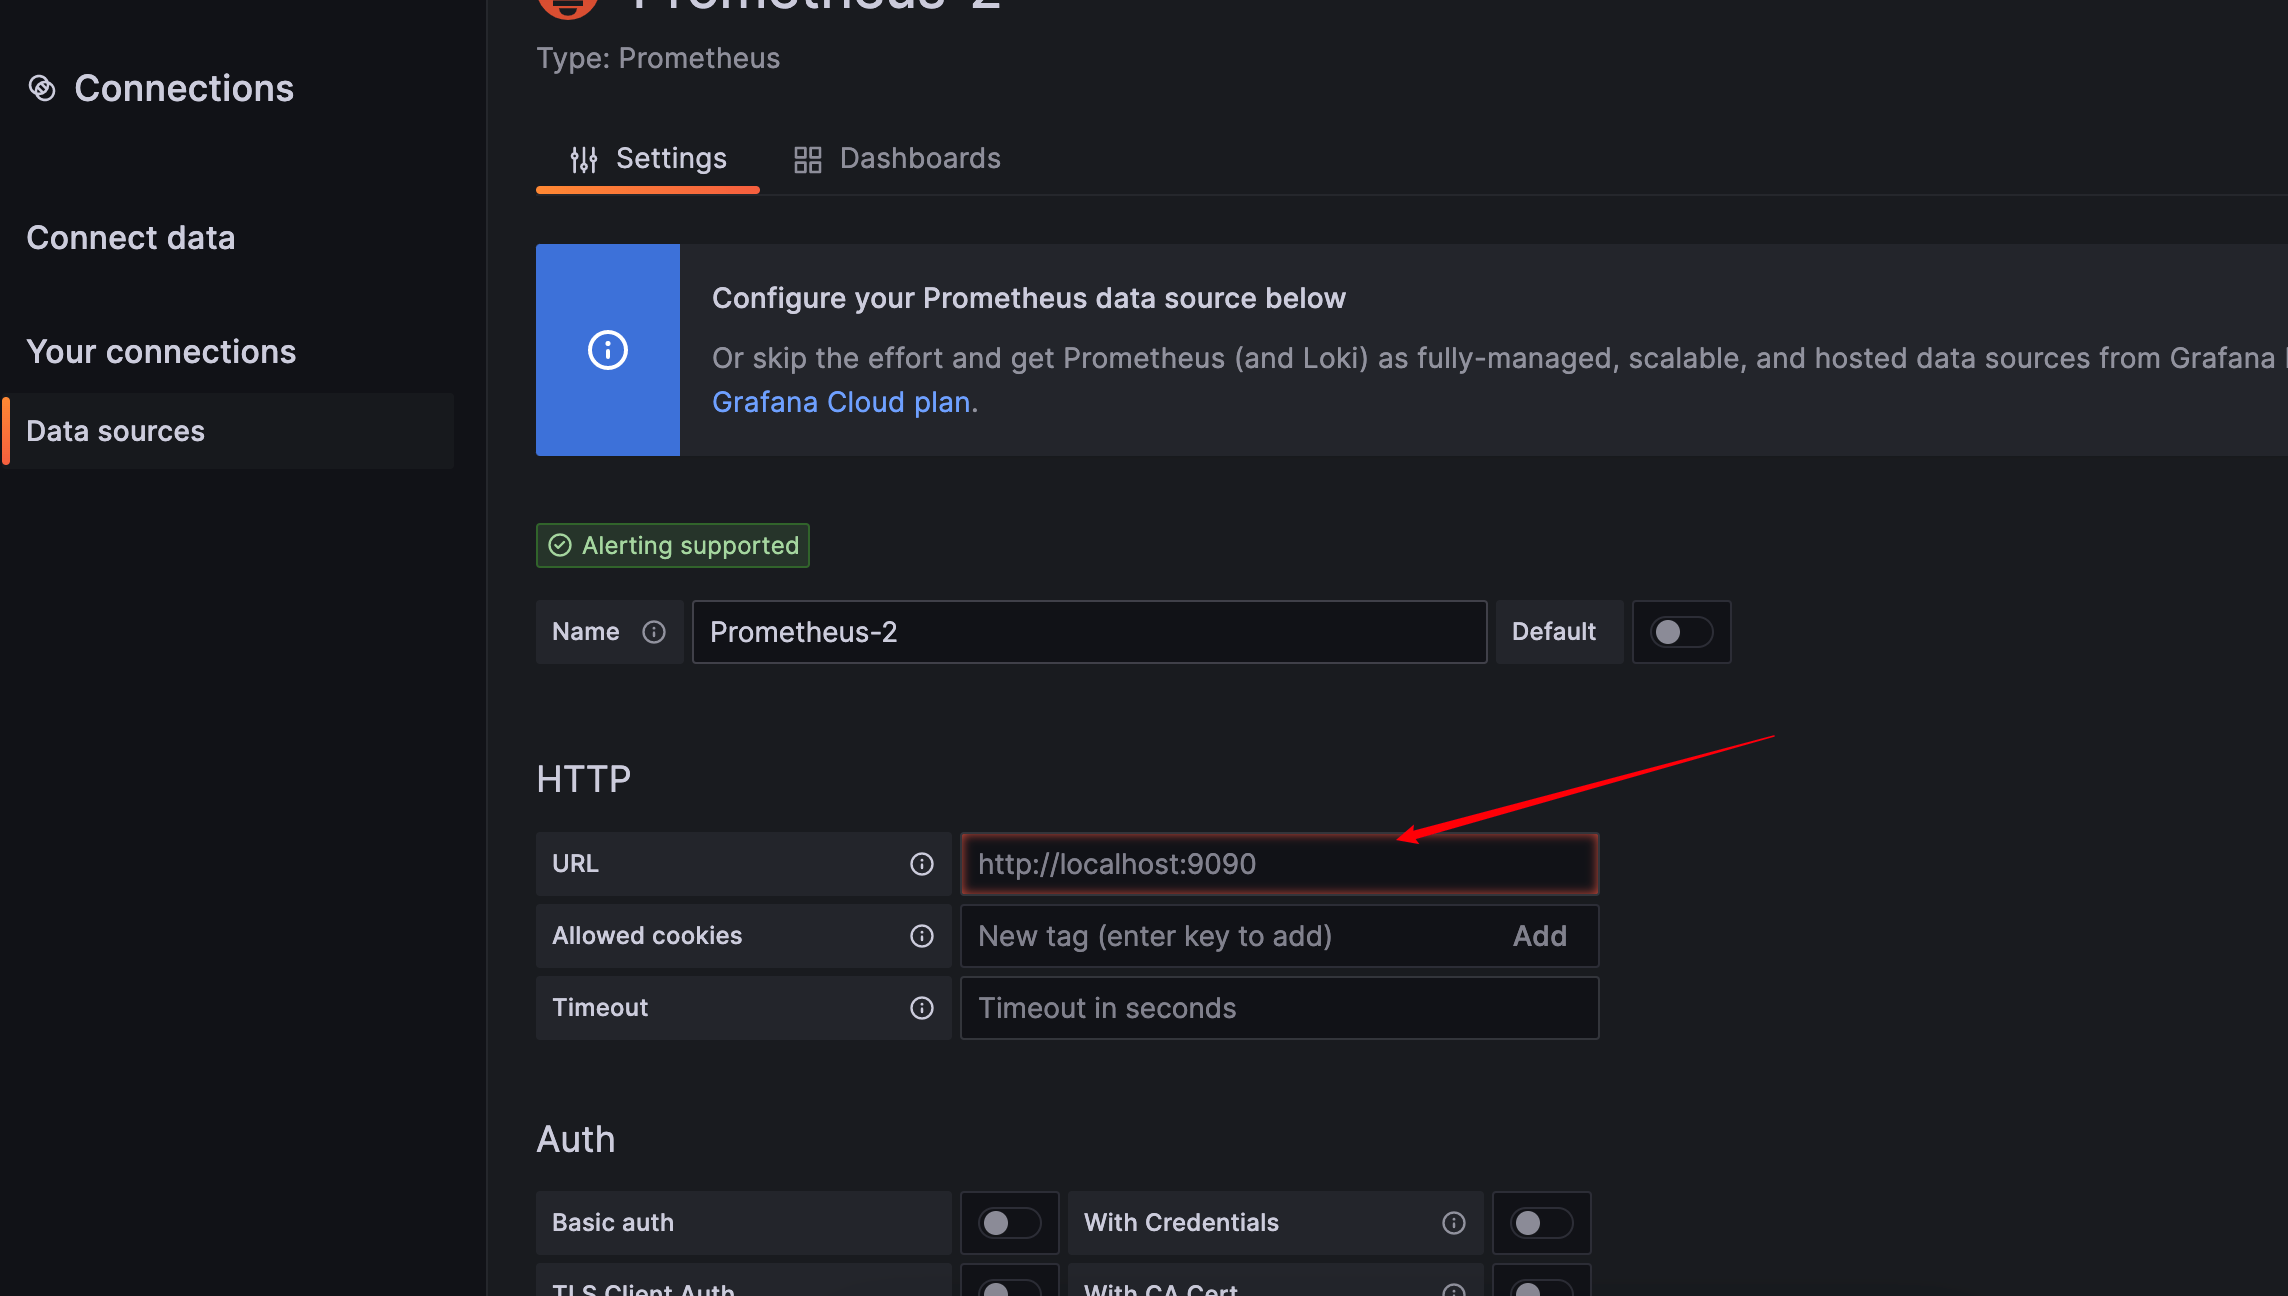Screen dimensions: 2288x1296
Task: Click the Default label
Action: coord(1554,632)
